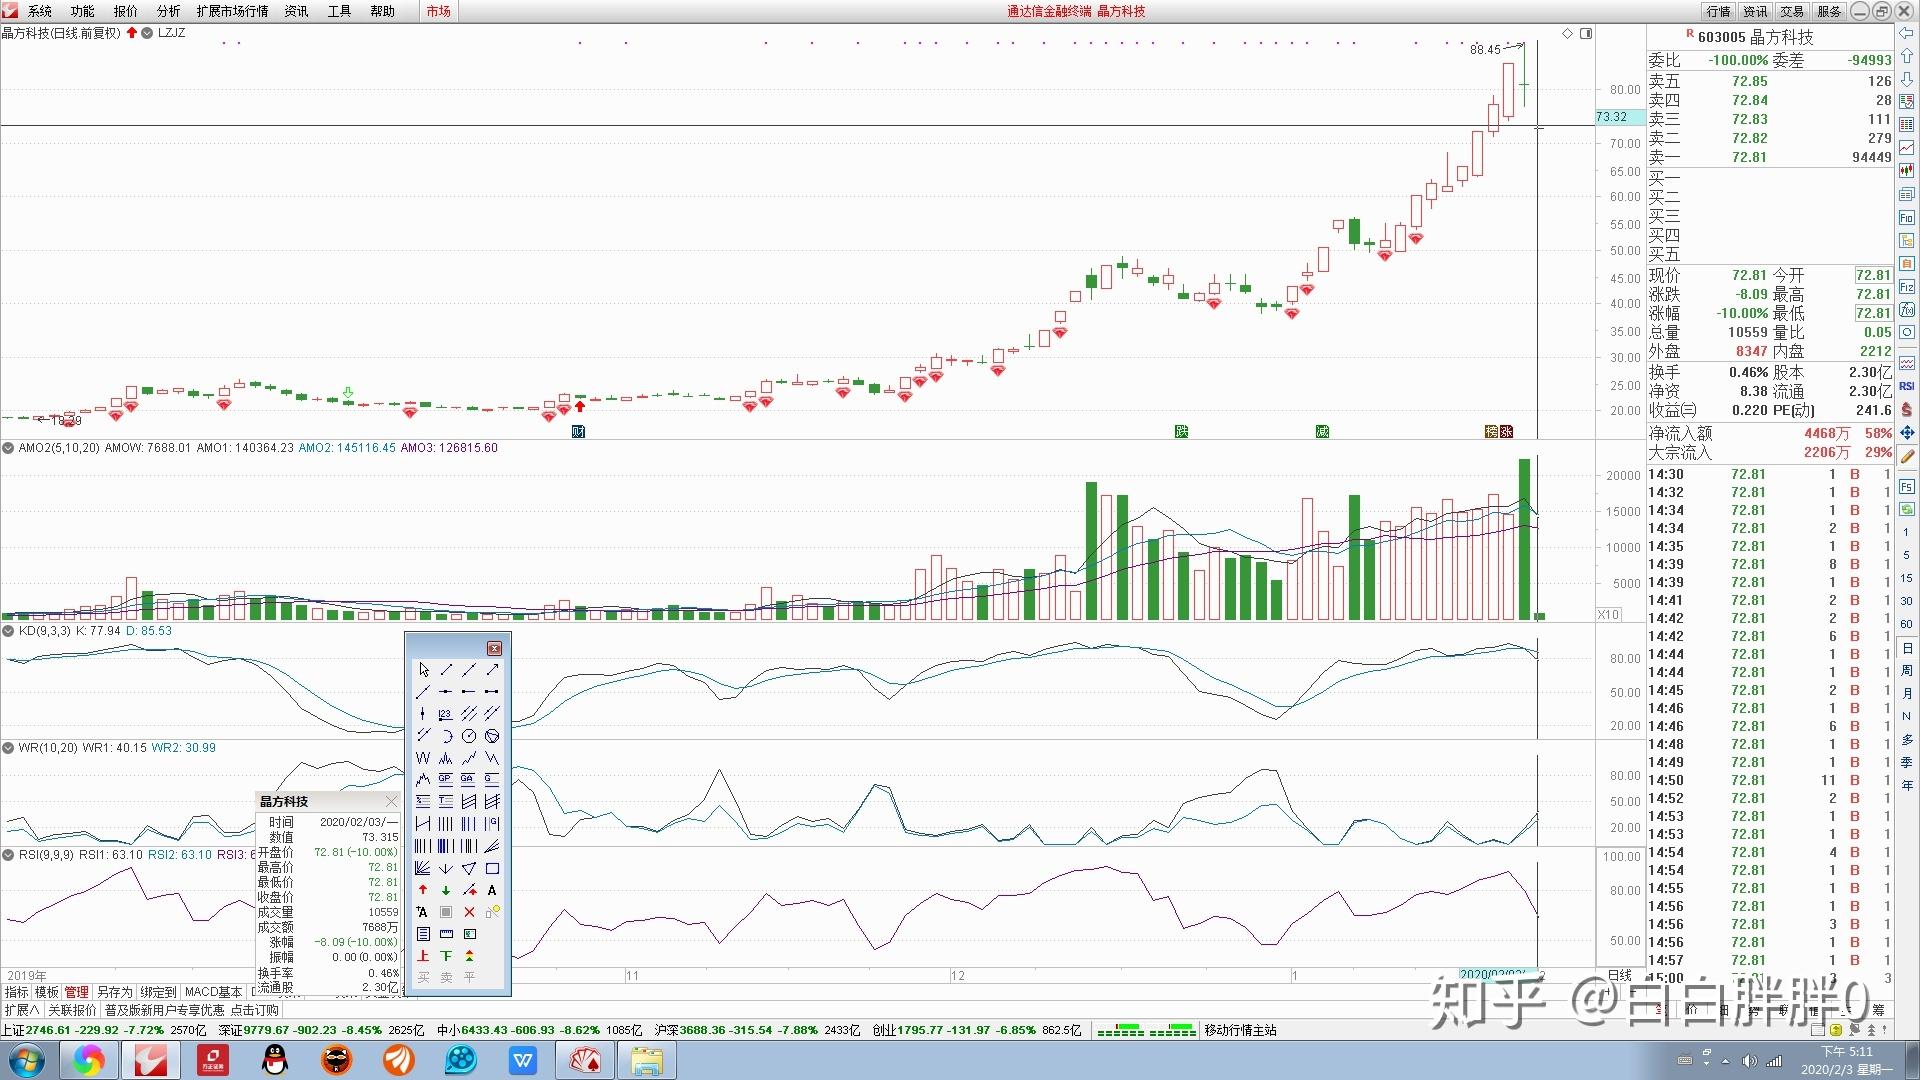Select the arrow pointer drawing tool
1920x1080 pixels.
tap(423, 670)
